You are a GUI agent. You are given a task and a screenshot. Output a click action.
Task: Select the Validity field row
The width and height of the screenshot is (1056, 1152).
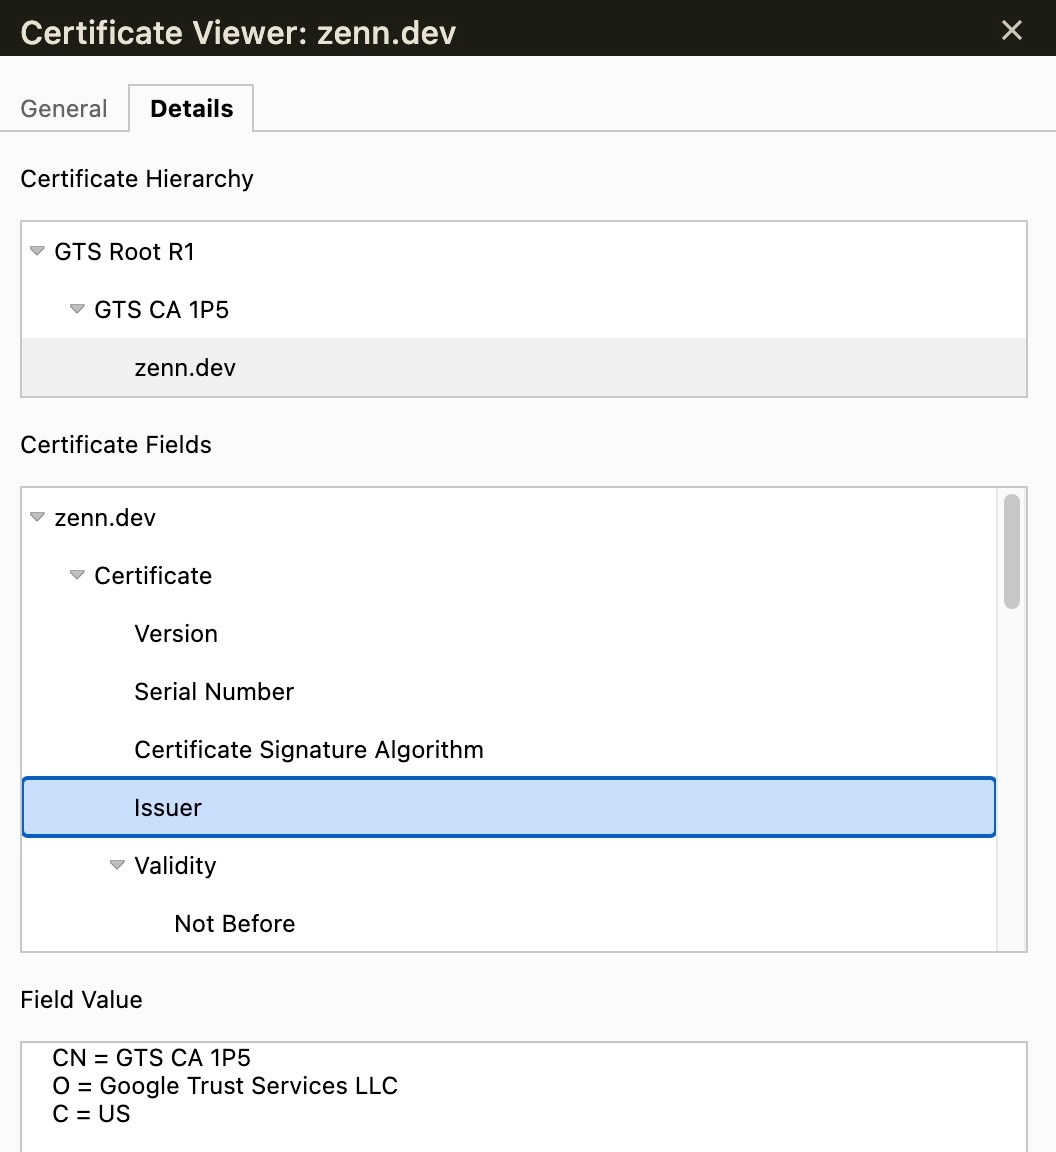(x=509, y=865)
